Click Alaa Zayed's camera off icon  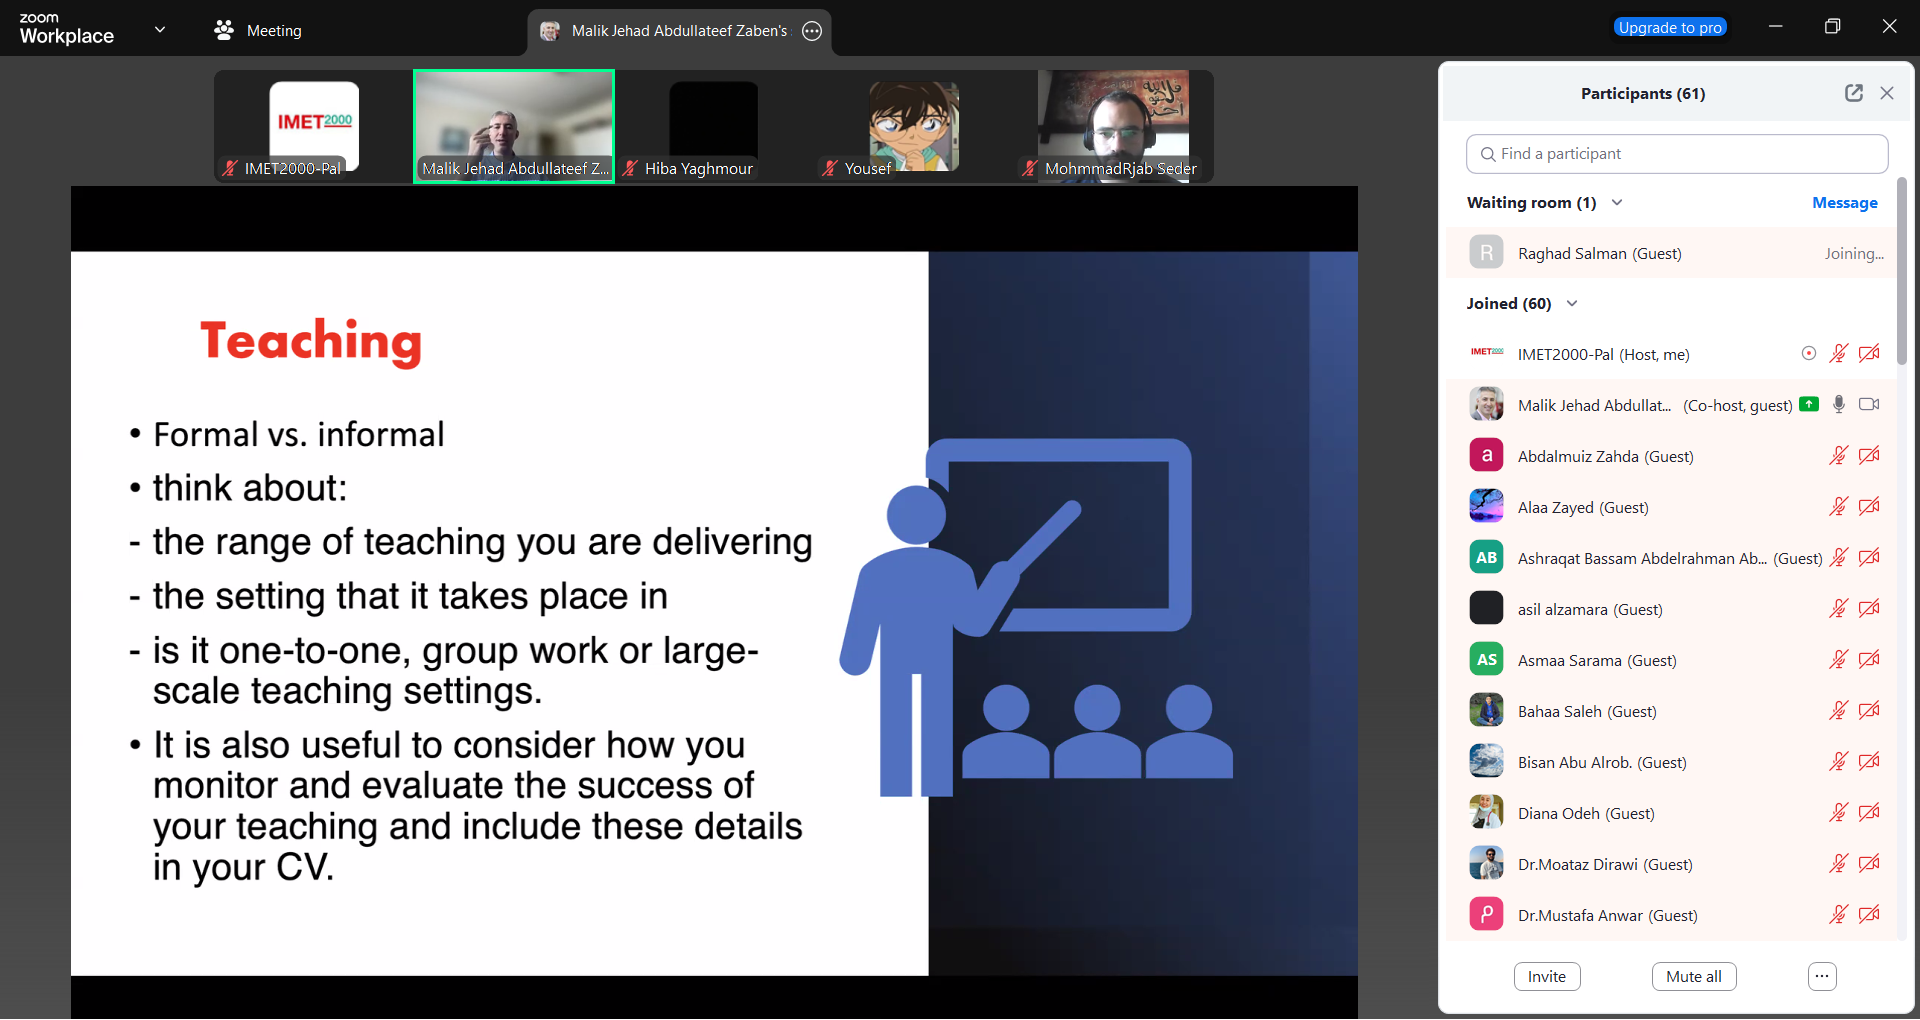pos(1868,507)
